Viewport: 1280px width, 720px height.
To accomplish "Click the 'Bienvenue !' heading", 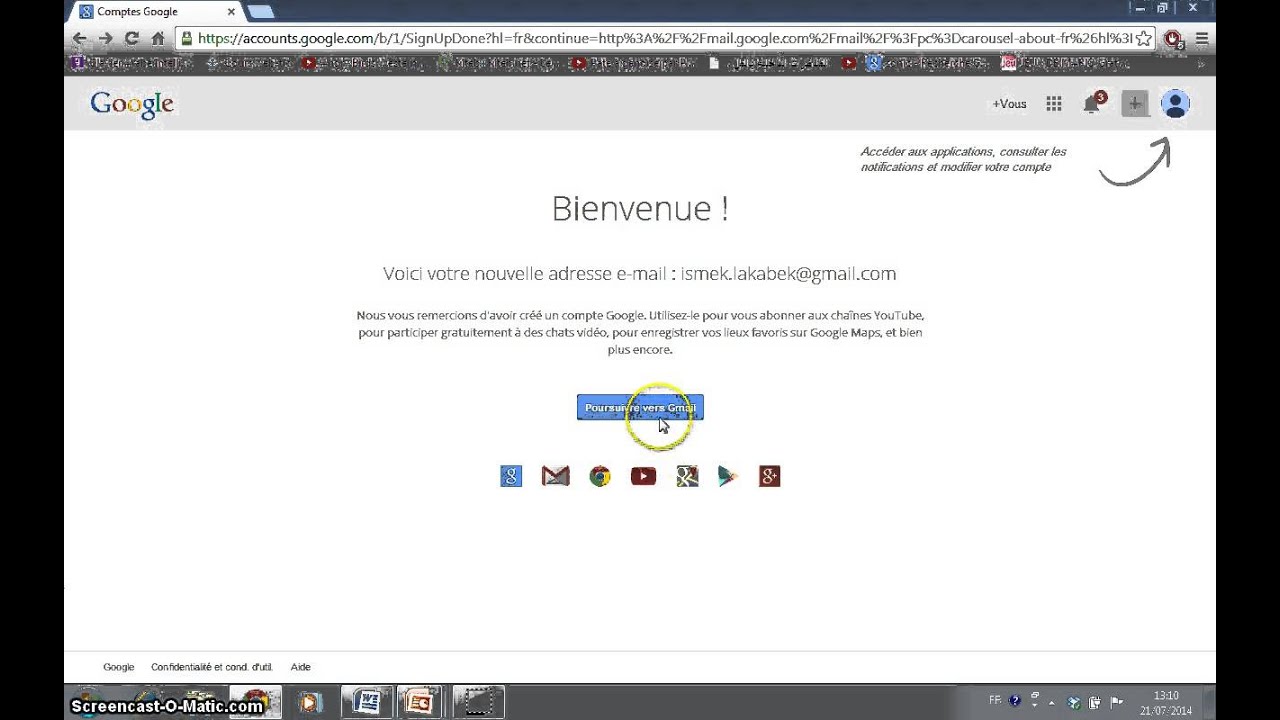I will coord(640,208).
